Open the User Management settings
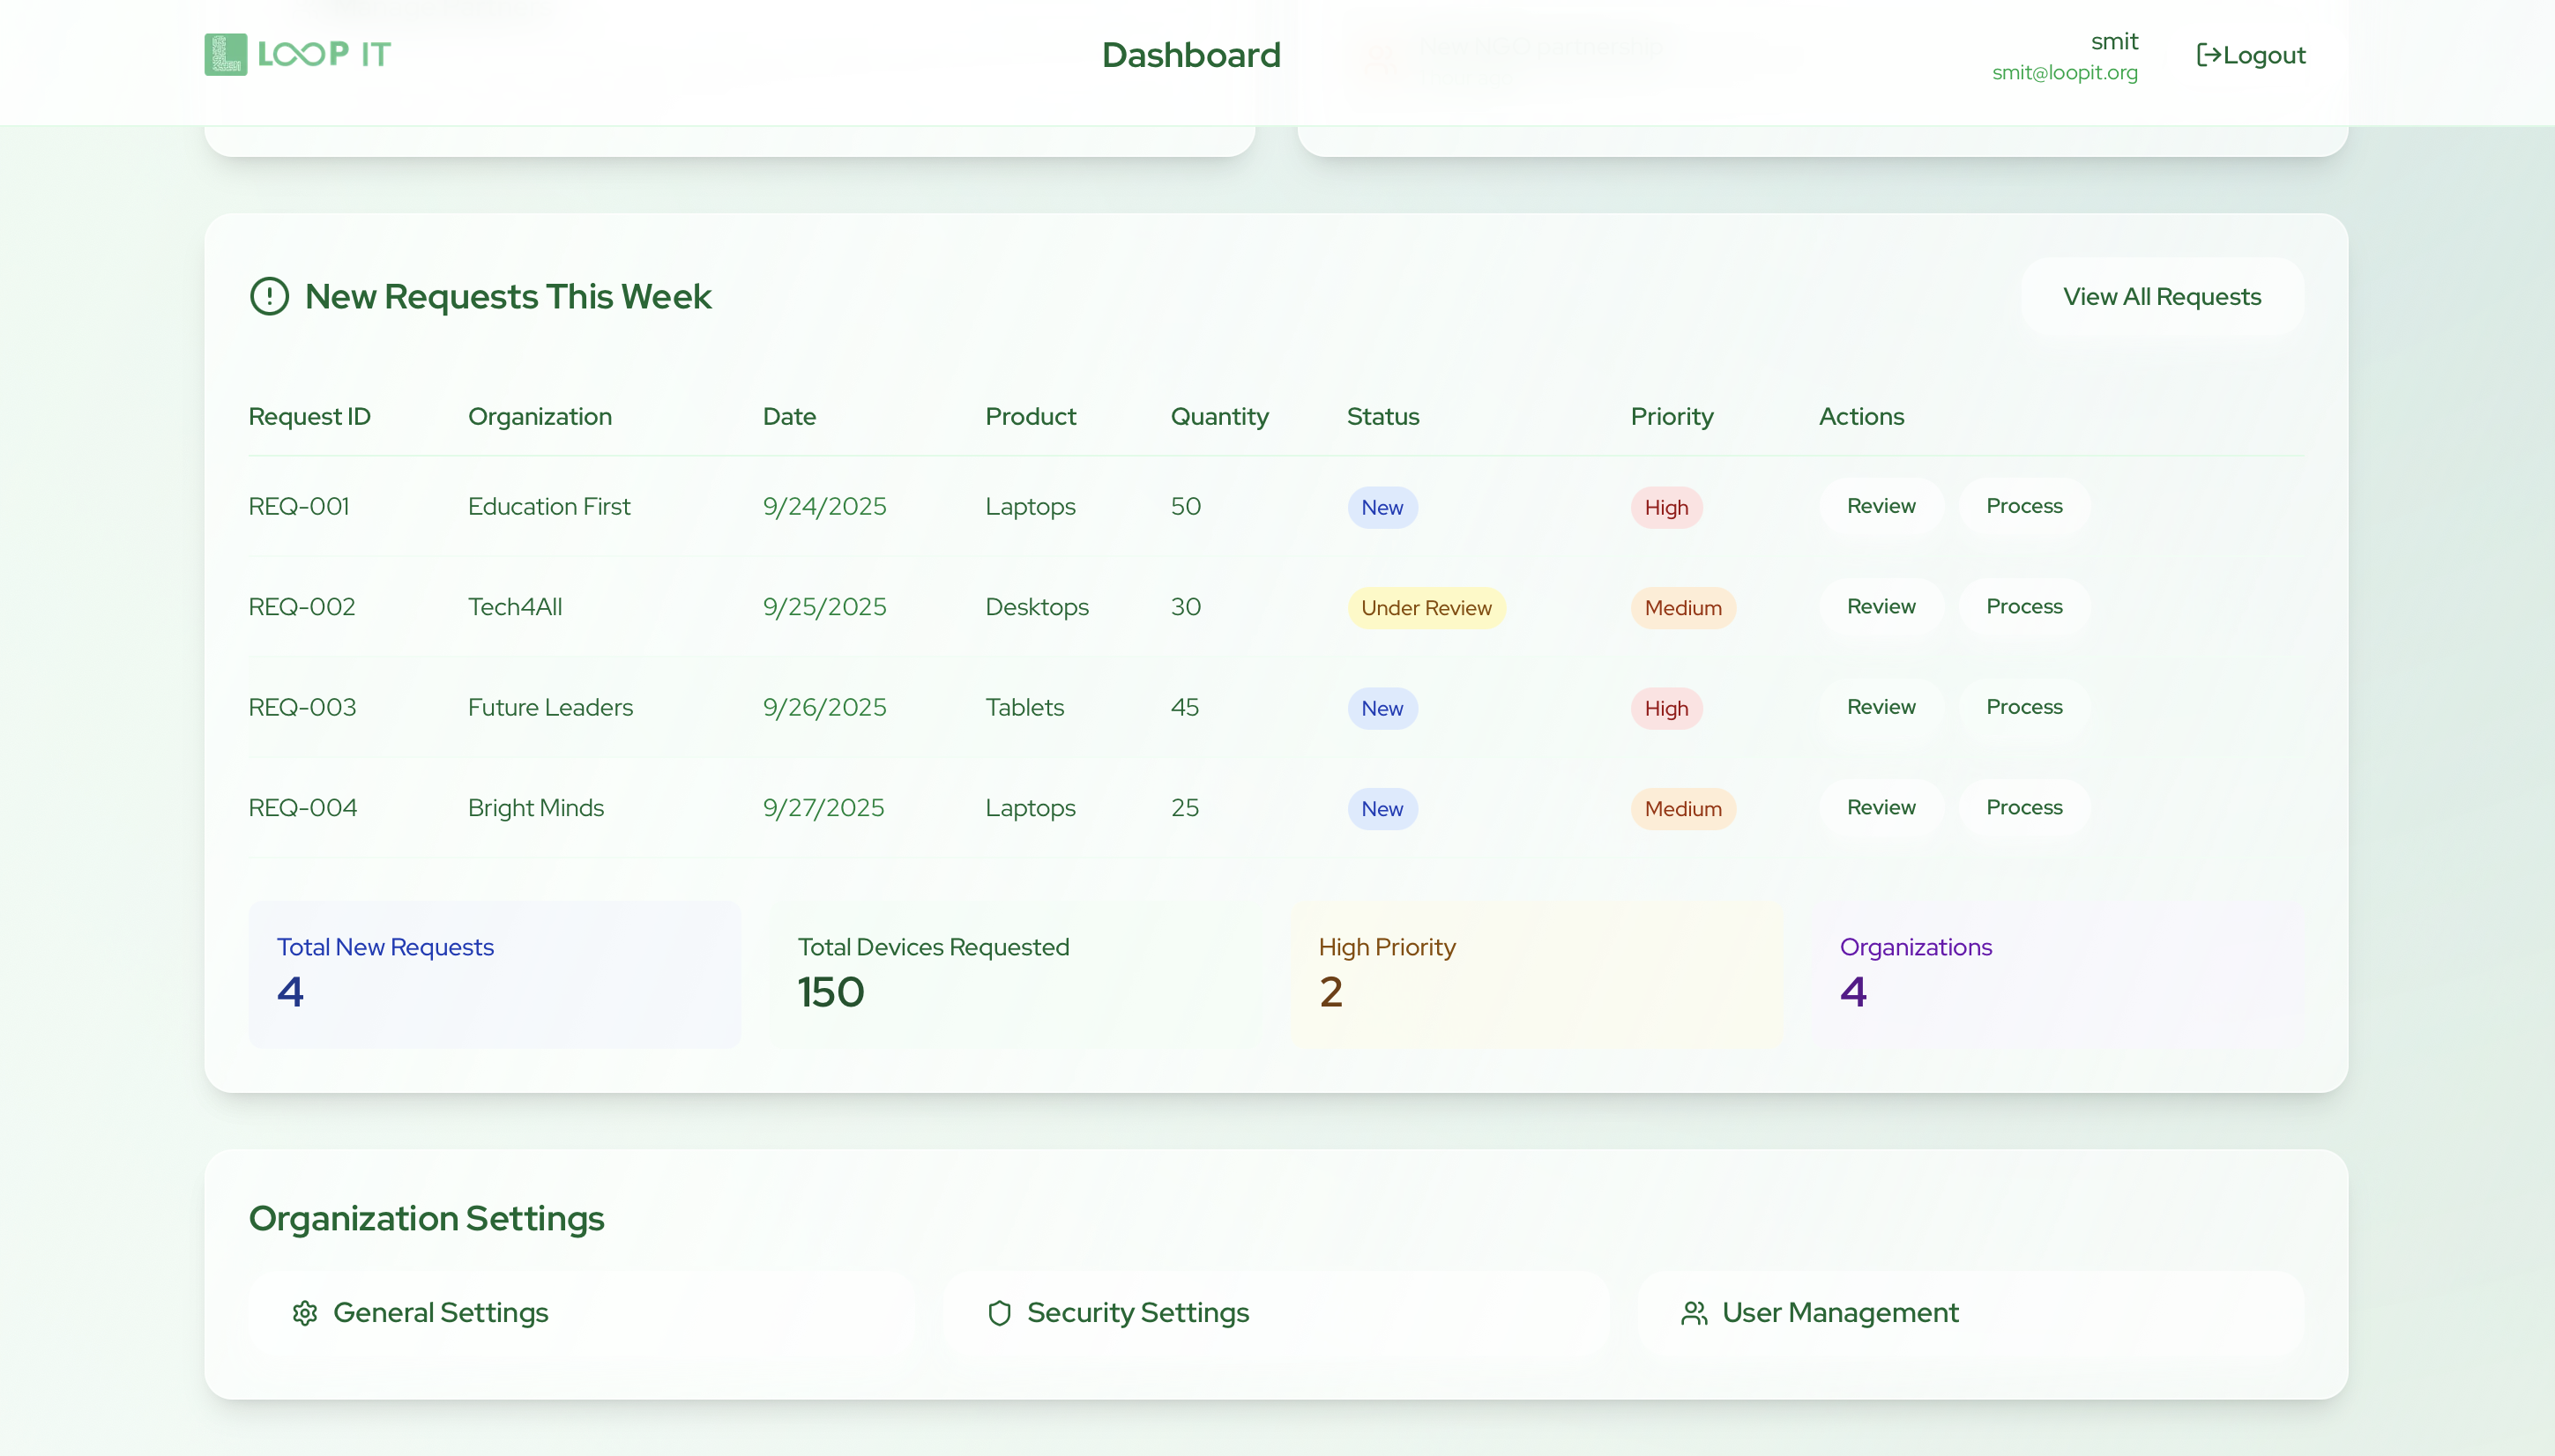Screen dimensions: 2555x1456 coord(1838,1313)
